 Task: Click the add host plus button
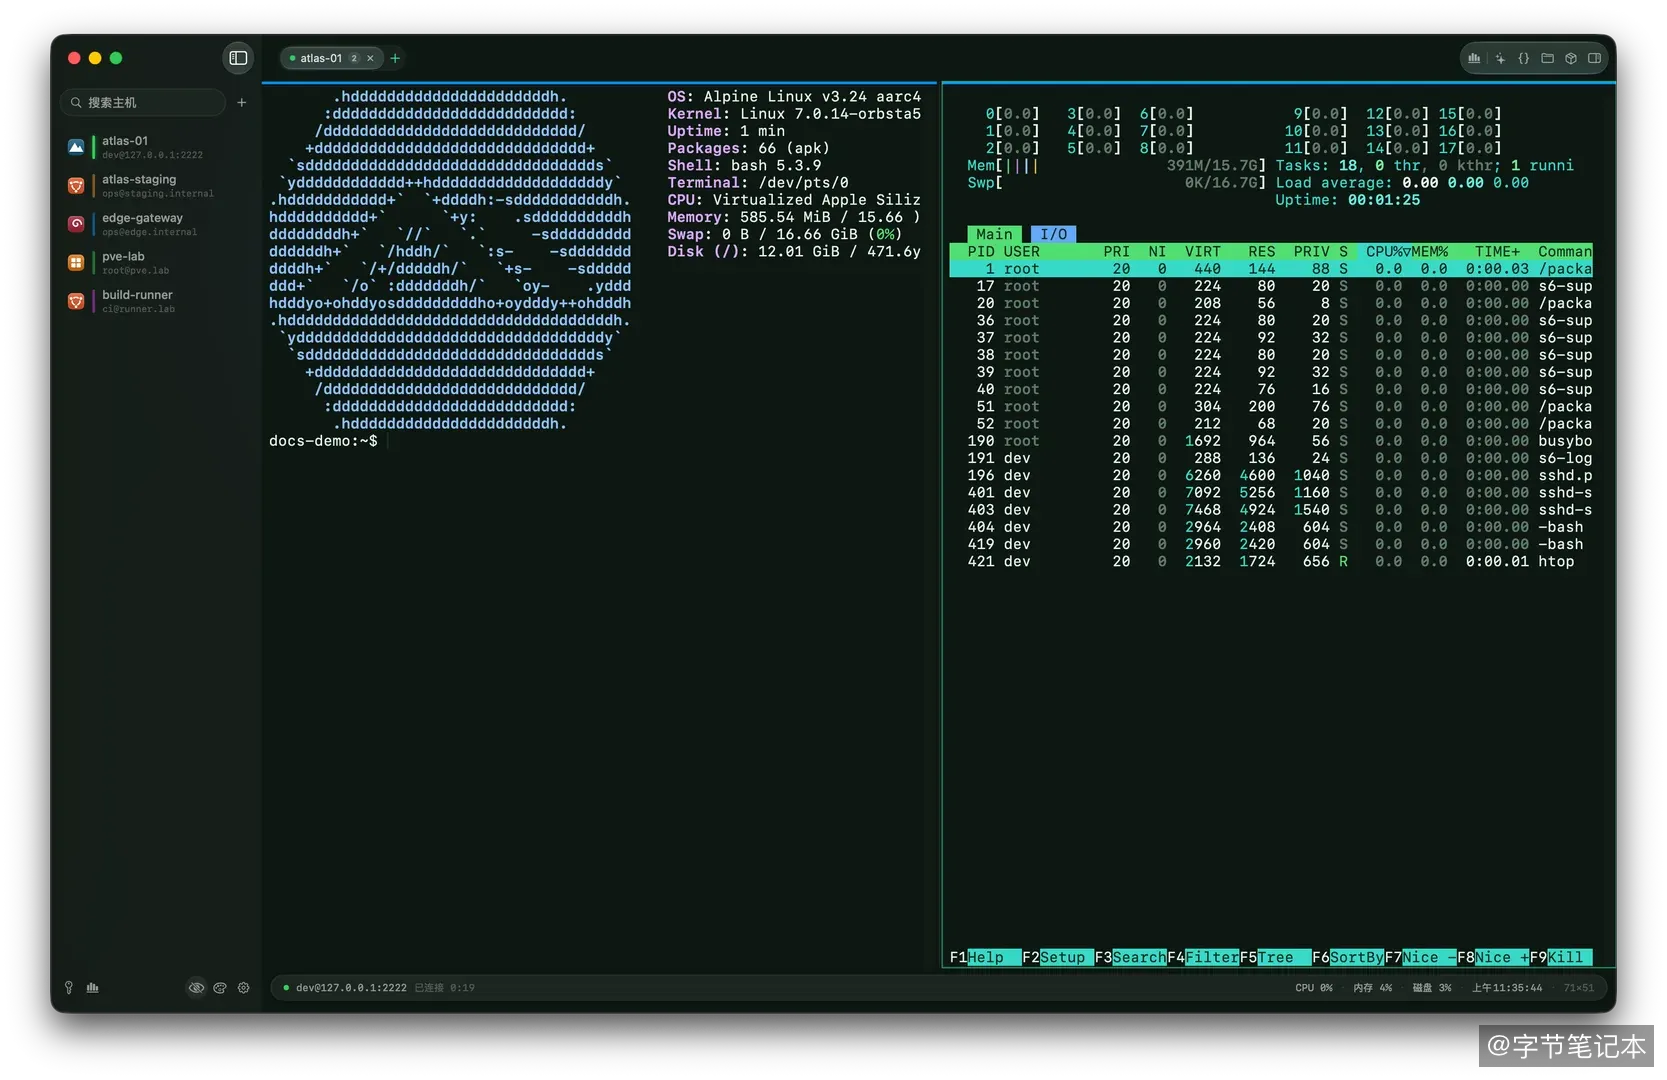tap(241, 102)
